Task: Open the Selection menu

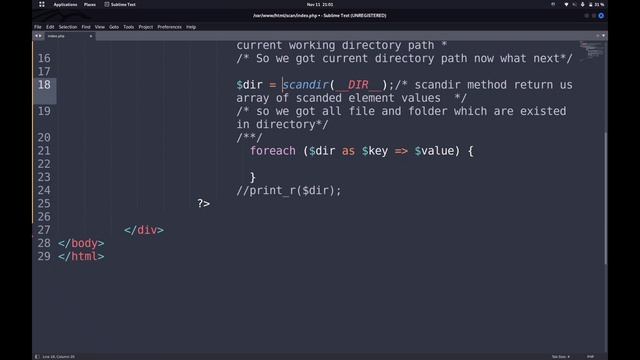Action: point(68,27)
